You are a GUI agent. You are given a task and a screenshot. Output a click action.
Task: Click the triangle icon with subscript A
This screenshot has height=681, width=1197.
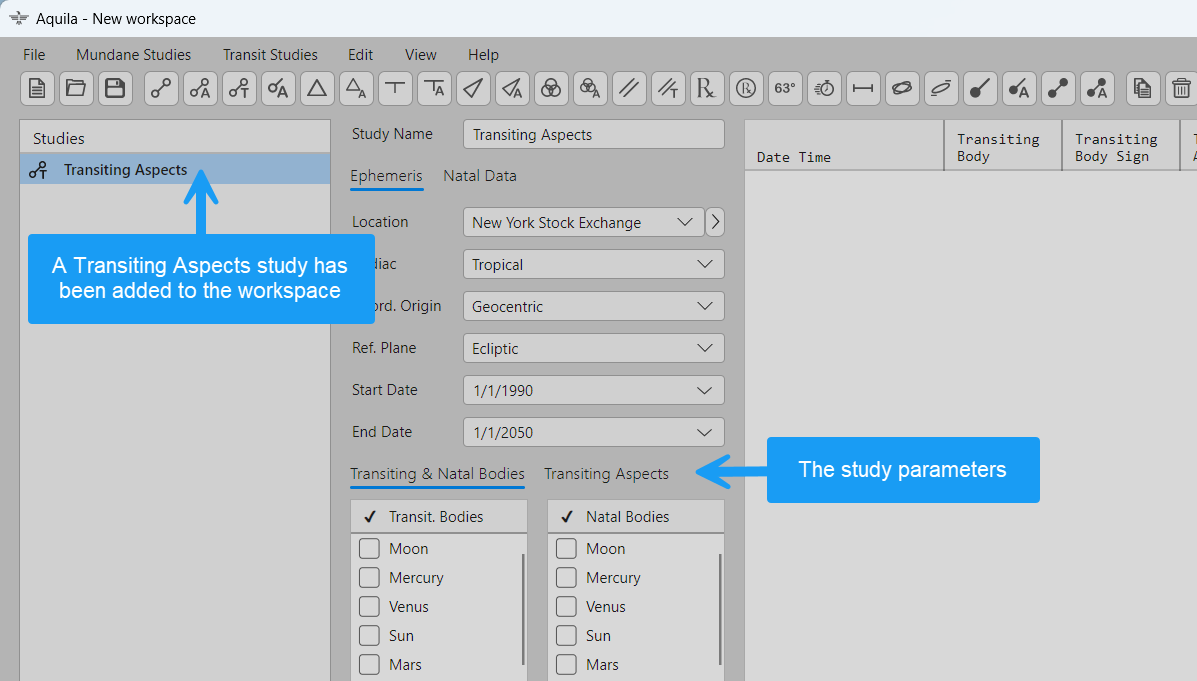(356, 89)
